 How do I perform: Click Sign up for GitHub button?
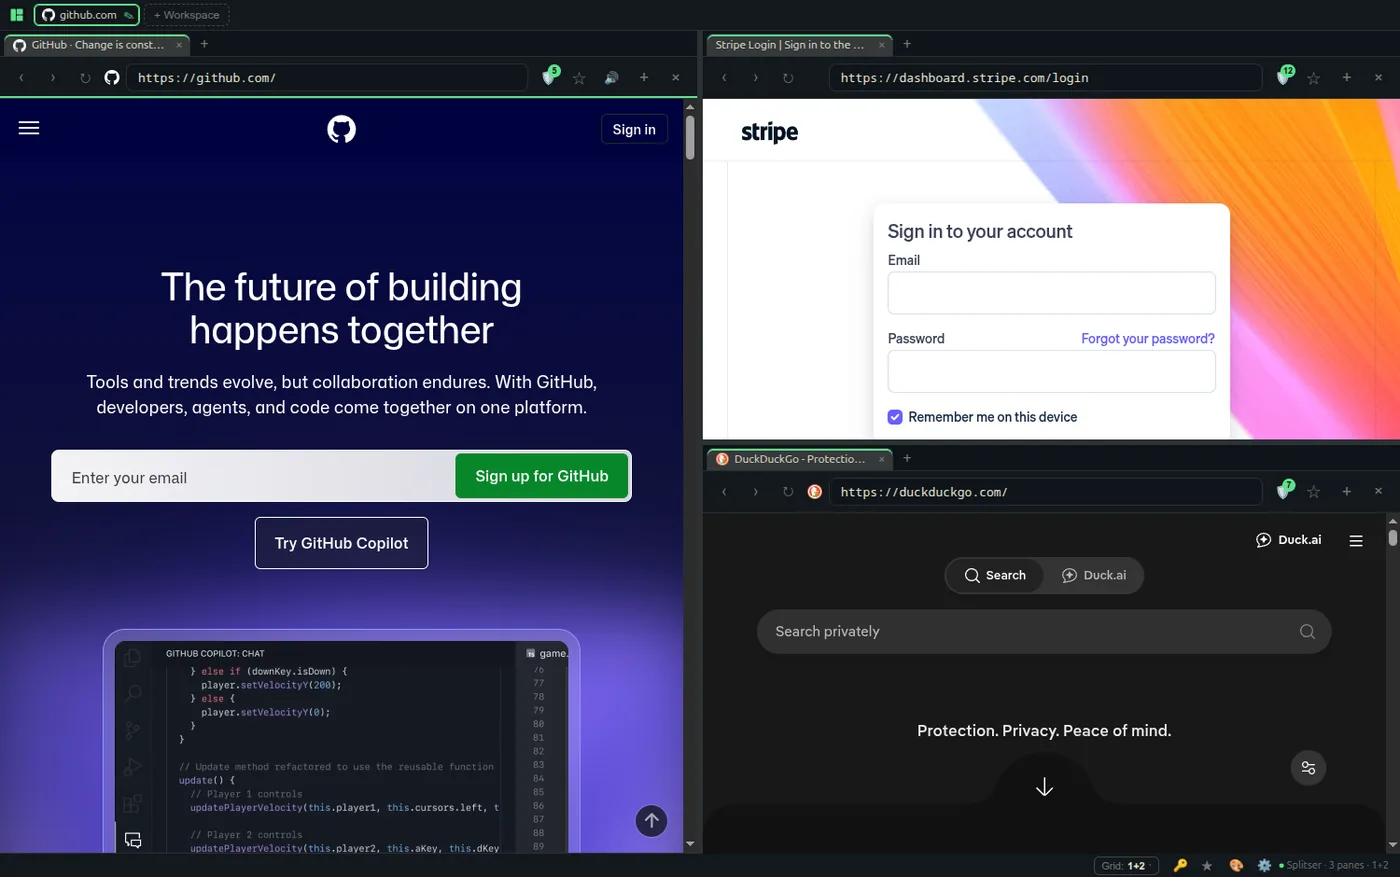coord(542,476)
